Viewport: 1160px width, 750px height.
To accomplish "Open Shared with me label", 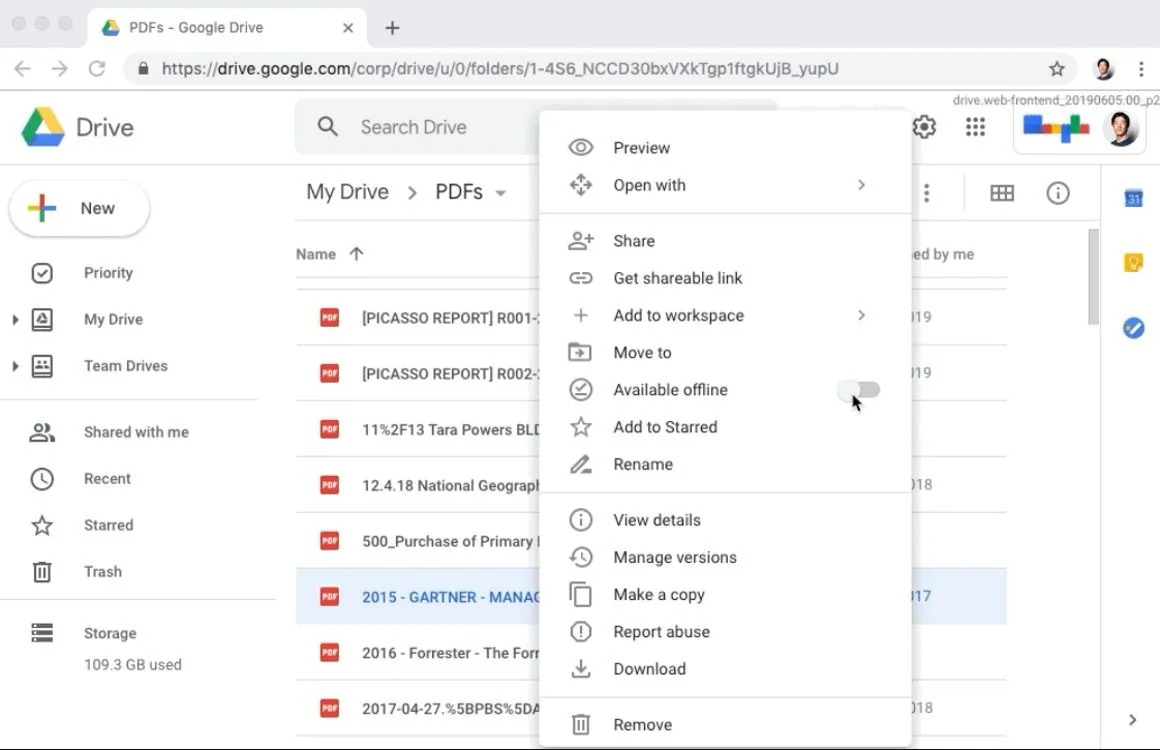I will (x=136, y=432).
